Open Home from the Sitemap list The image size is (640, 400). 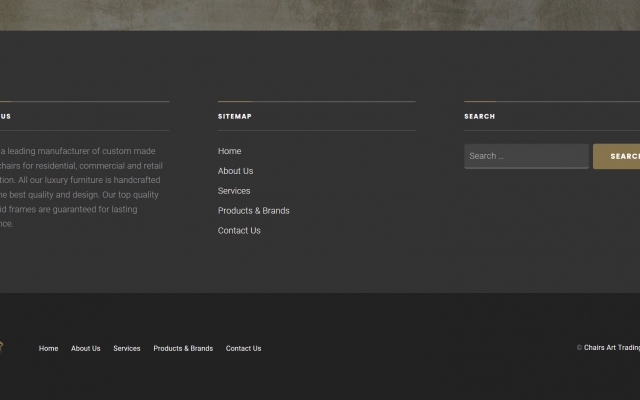pyautogui.click(x=229, y=151)
